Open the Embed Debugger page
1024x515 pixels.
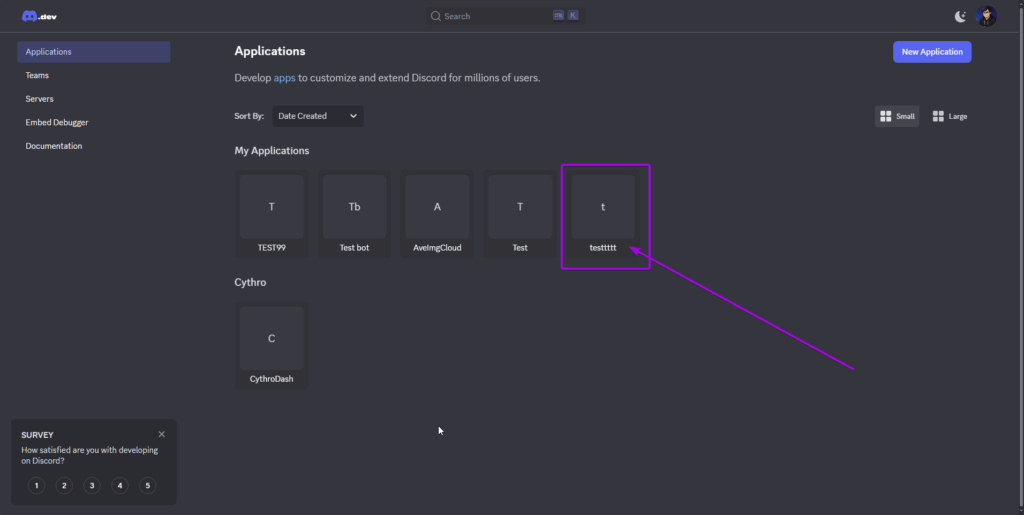57,122
